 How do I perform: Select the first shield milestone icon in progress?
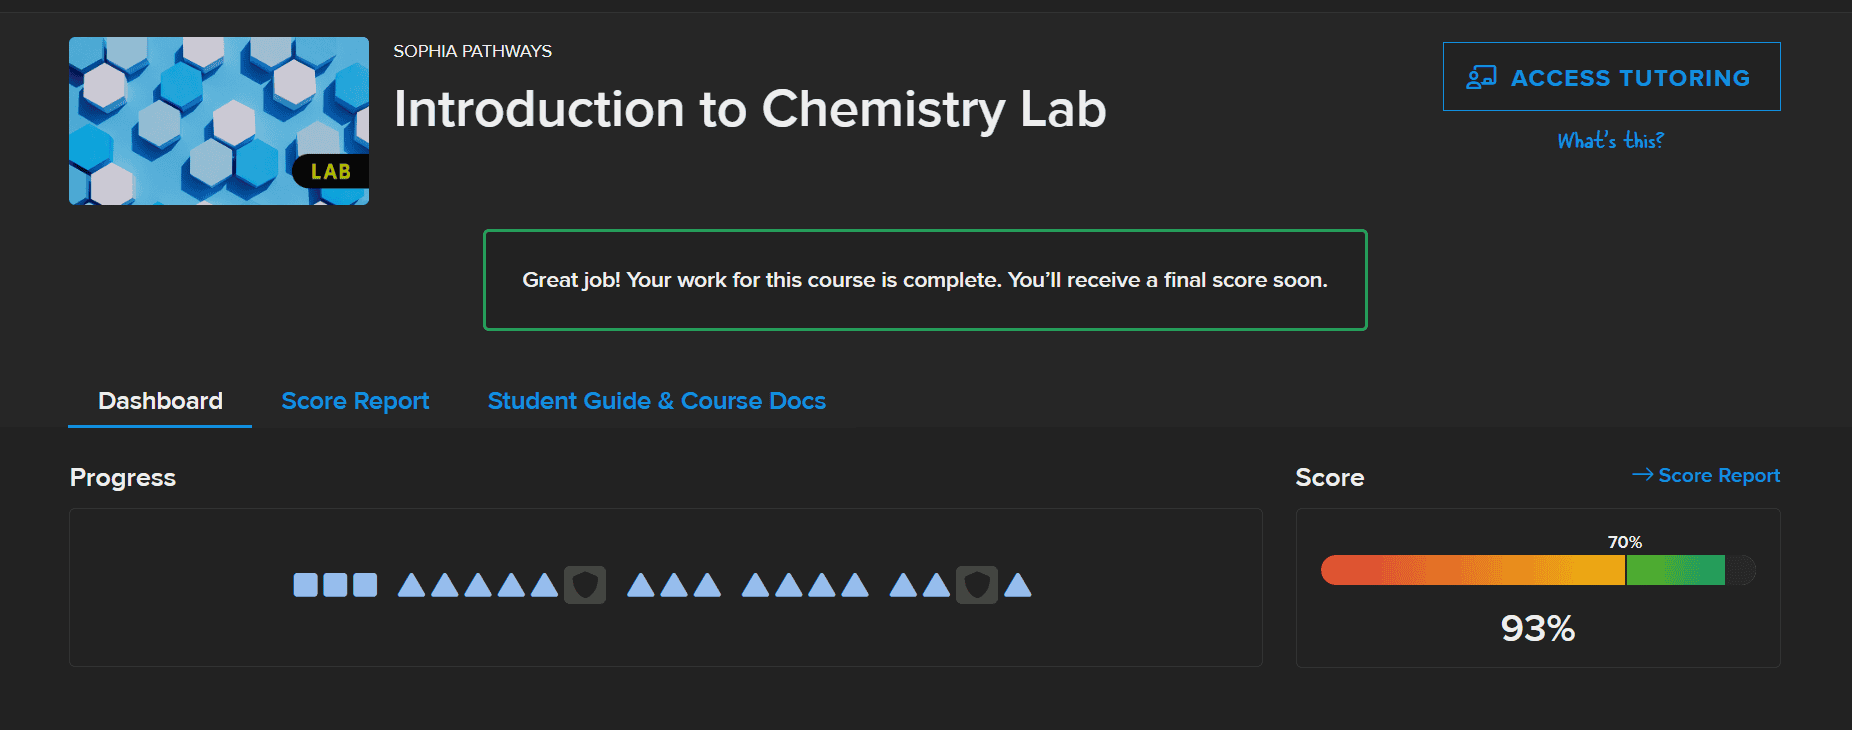point(586,585)
